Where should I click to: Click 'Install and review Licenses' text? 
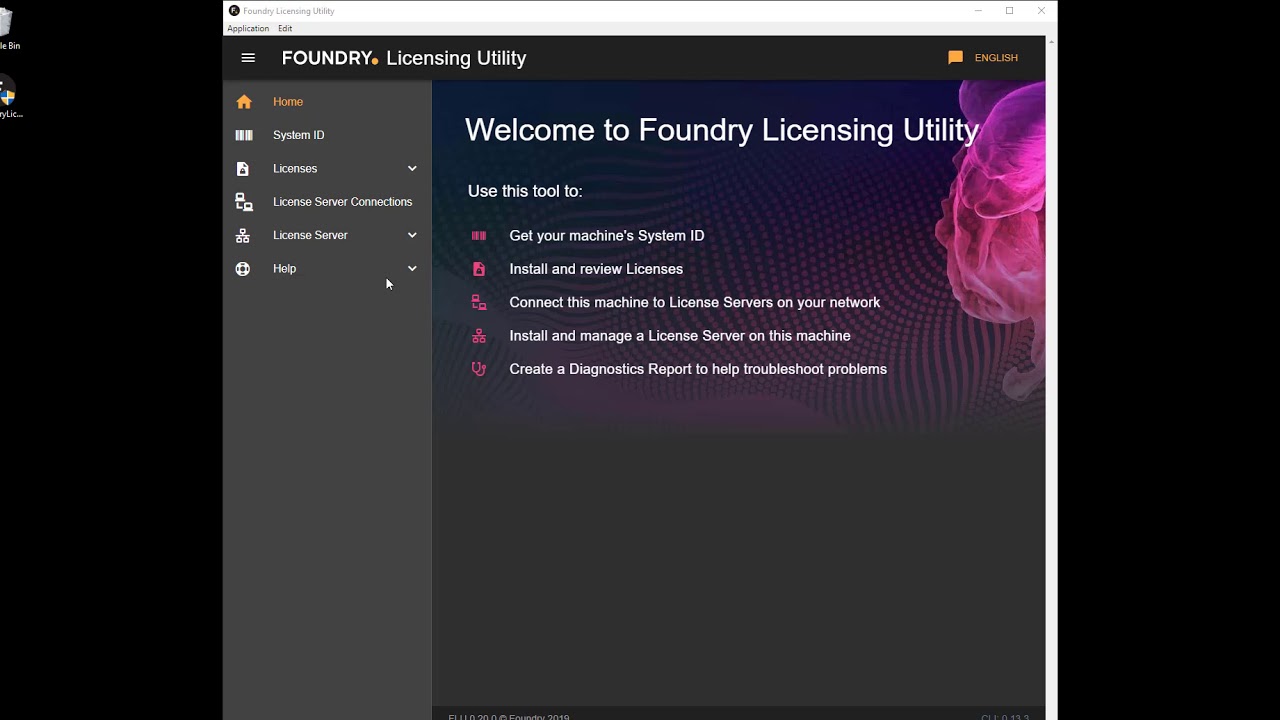pos(596,269)
